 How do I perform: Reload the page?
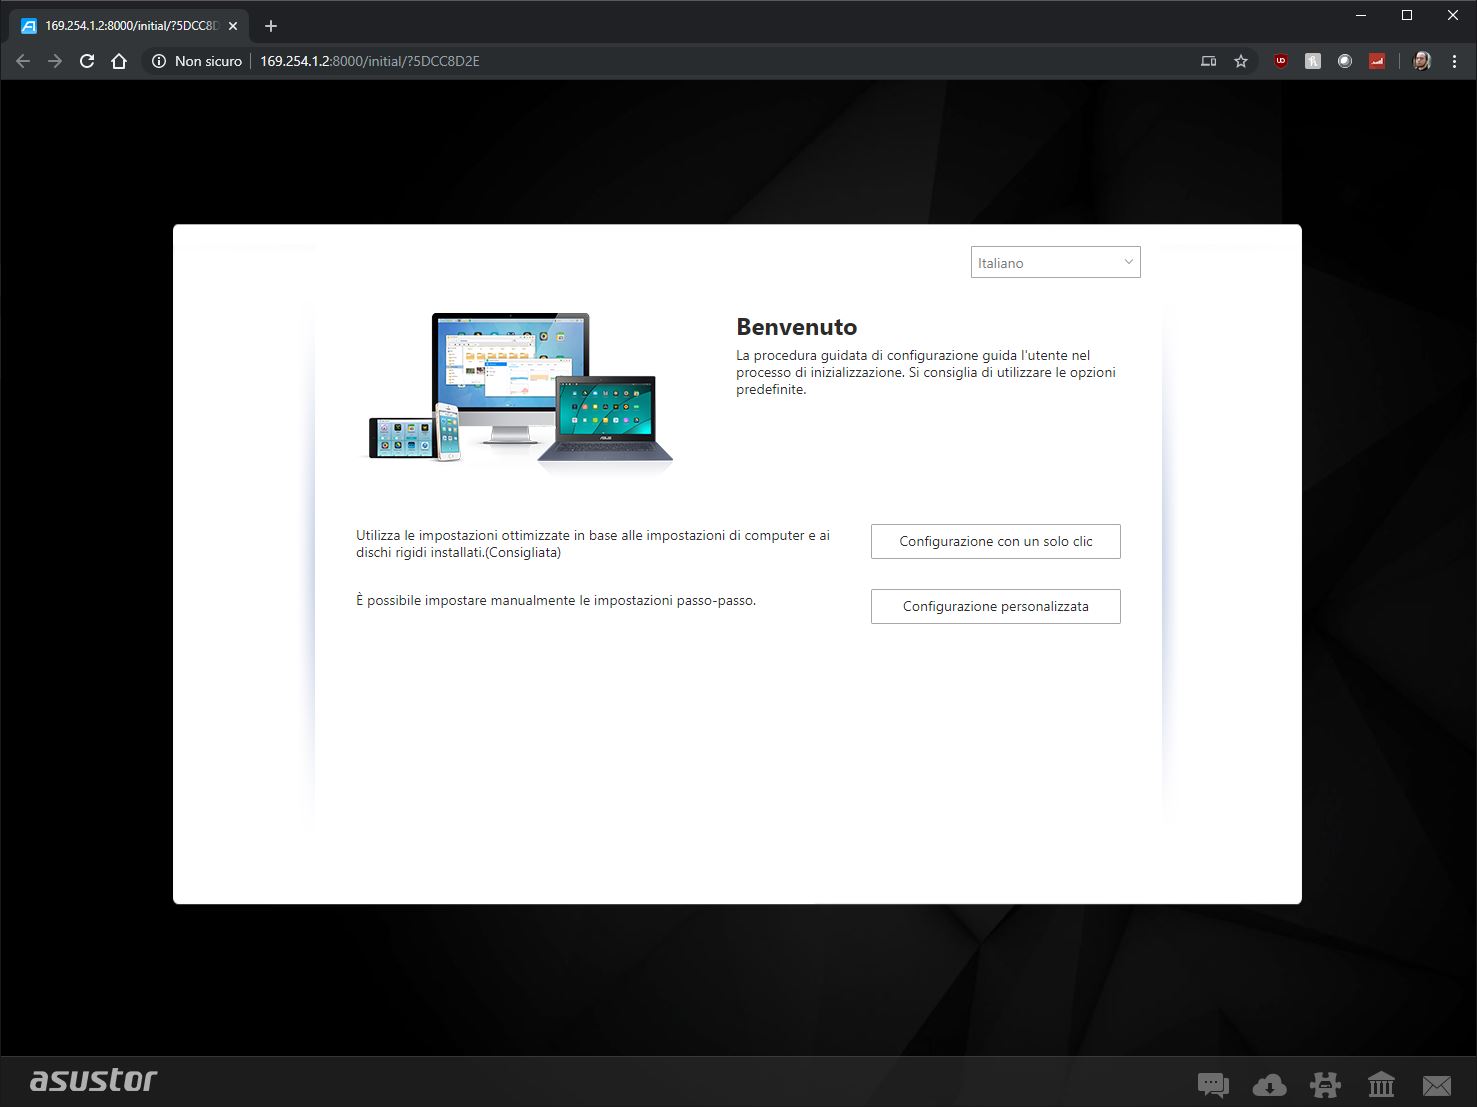pos(87,61)
